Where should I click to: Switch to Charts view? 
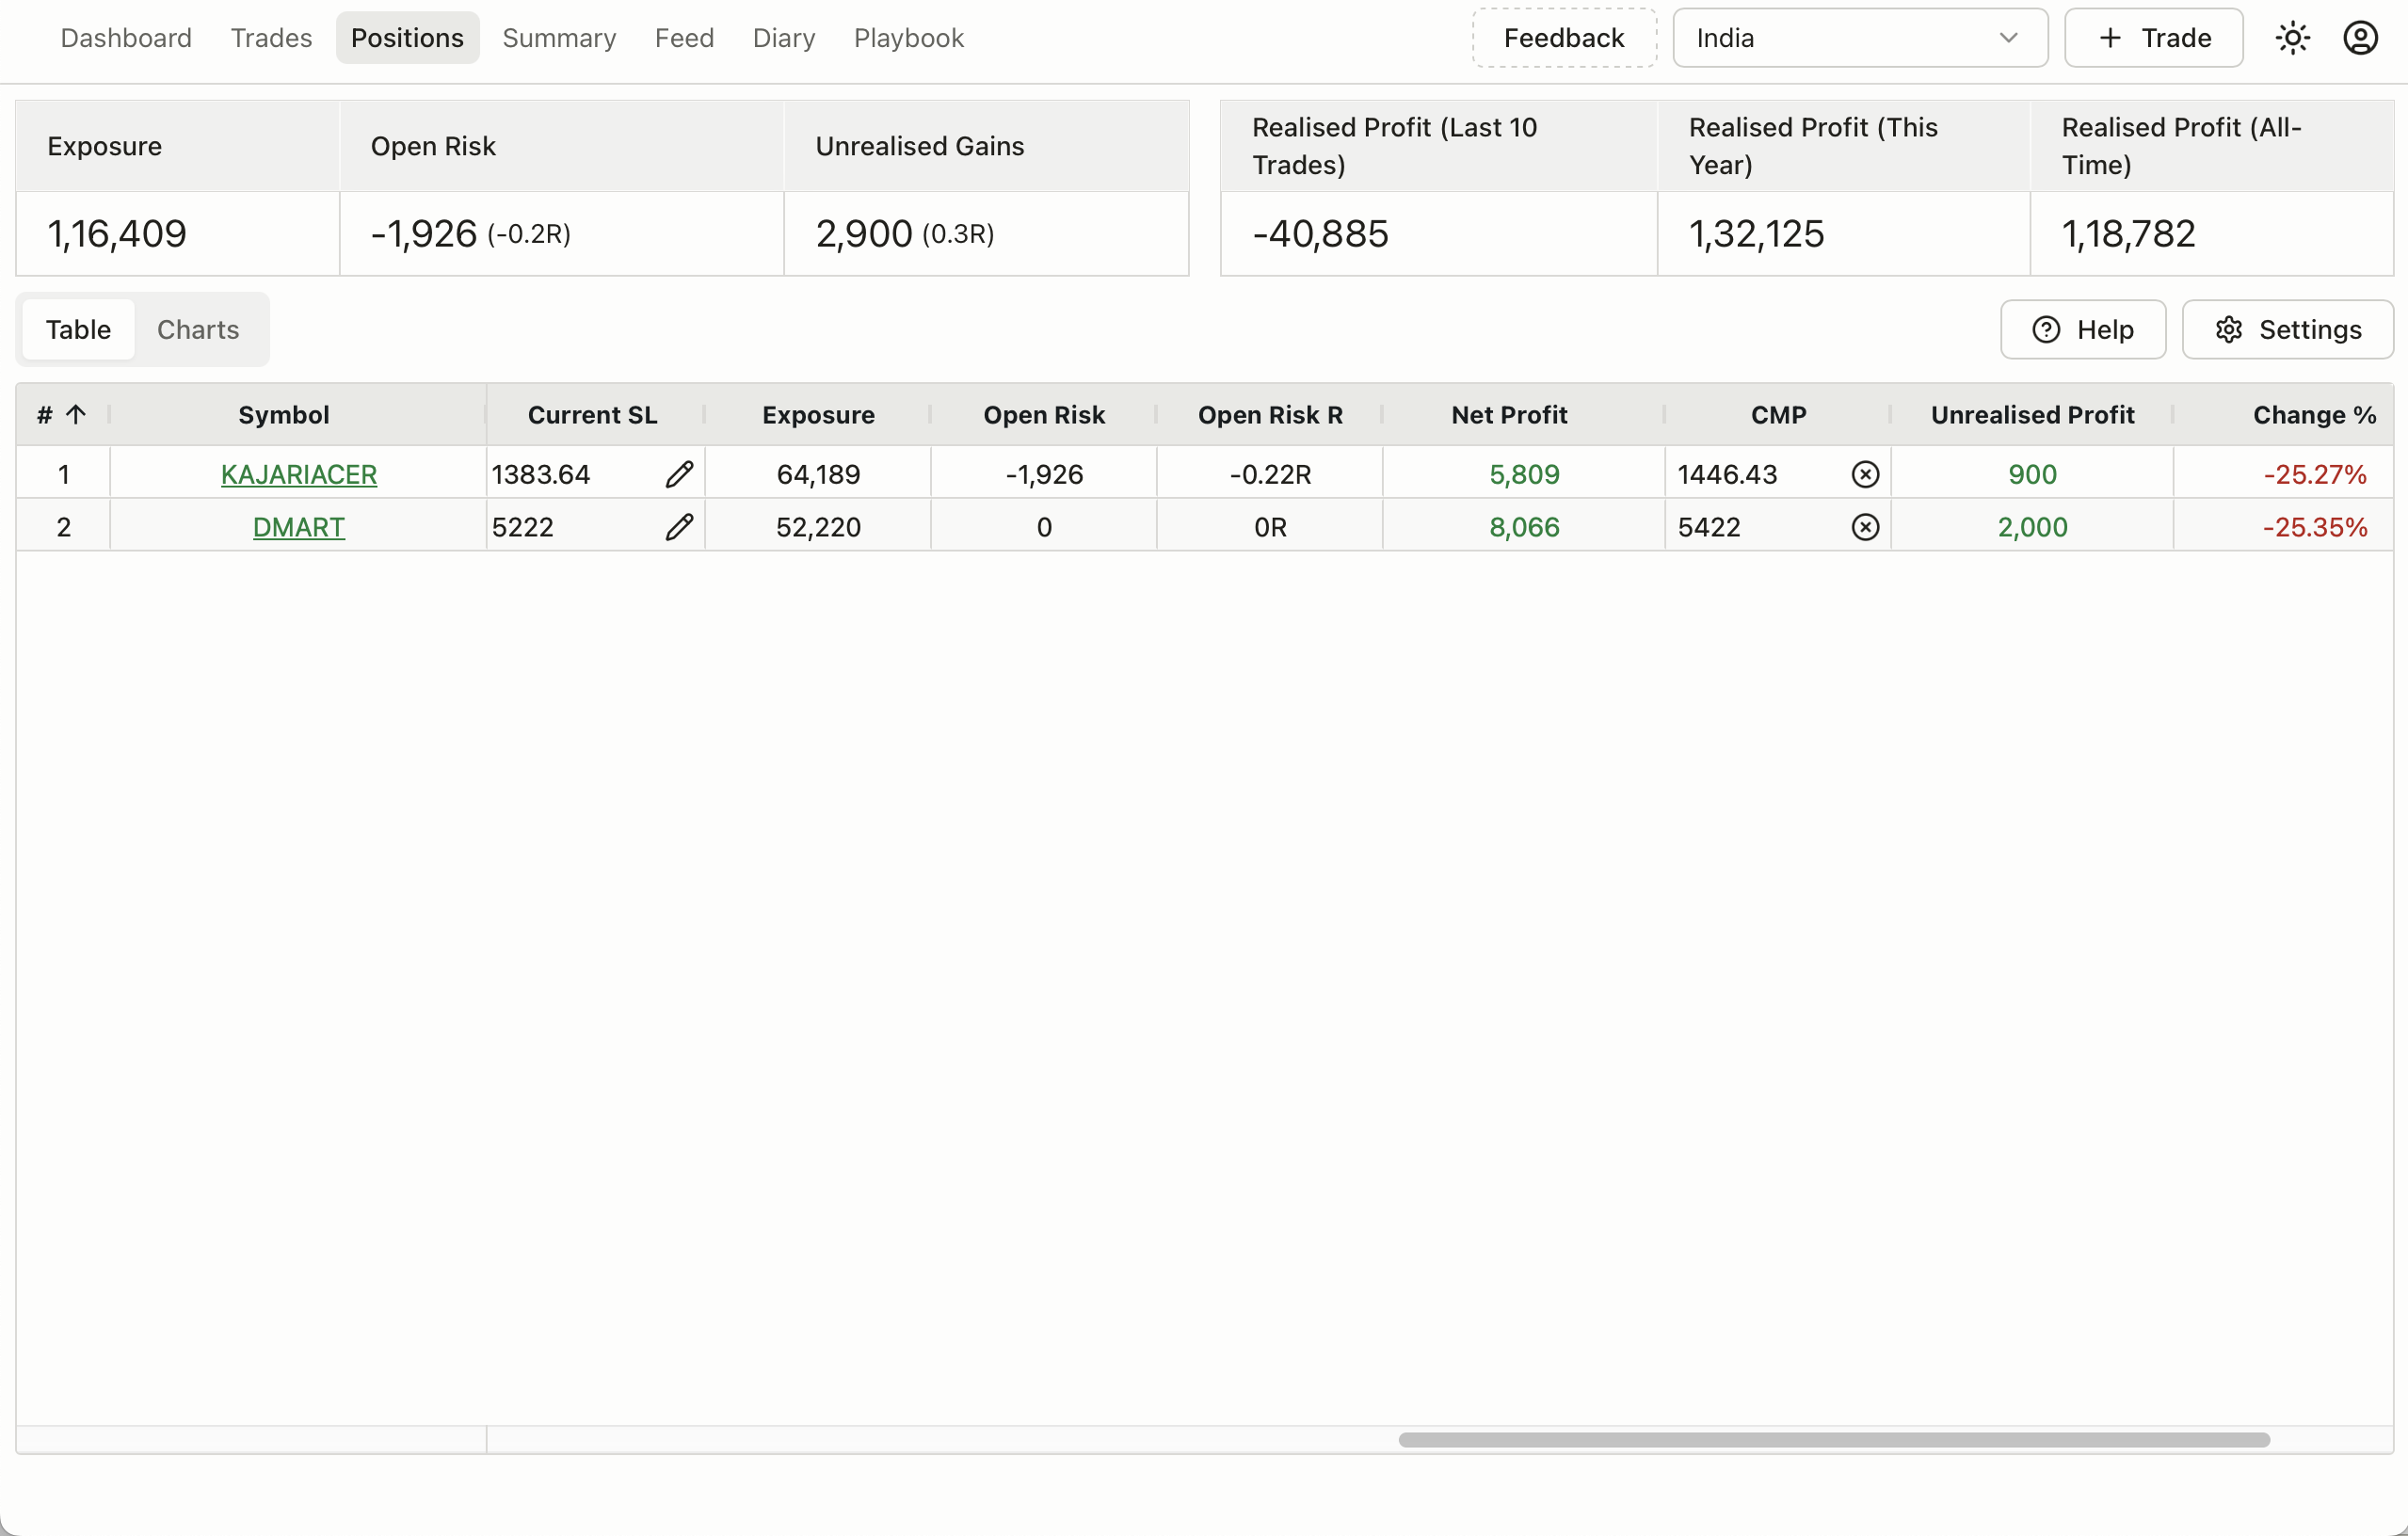198,330
